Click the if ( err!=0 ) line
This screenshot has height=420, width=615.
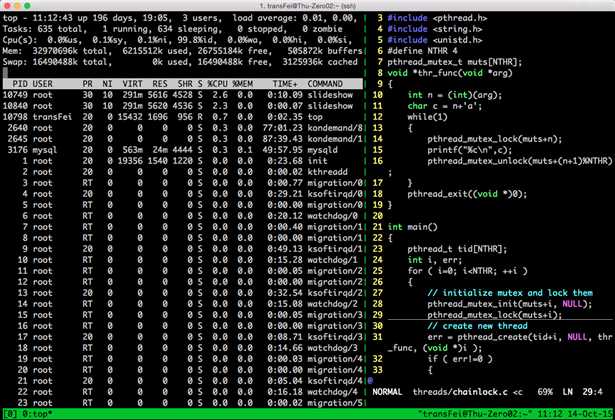pos(460,359)
